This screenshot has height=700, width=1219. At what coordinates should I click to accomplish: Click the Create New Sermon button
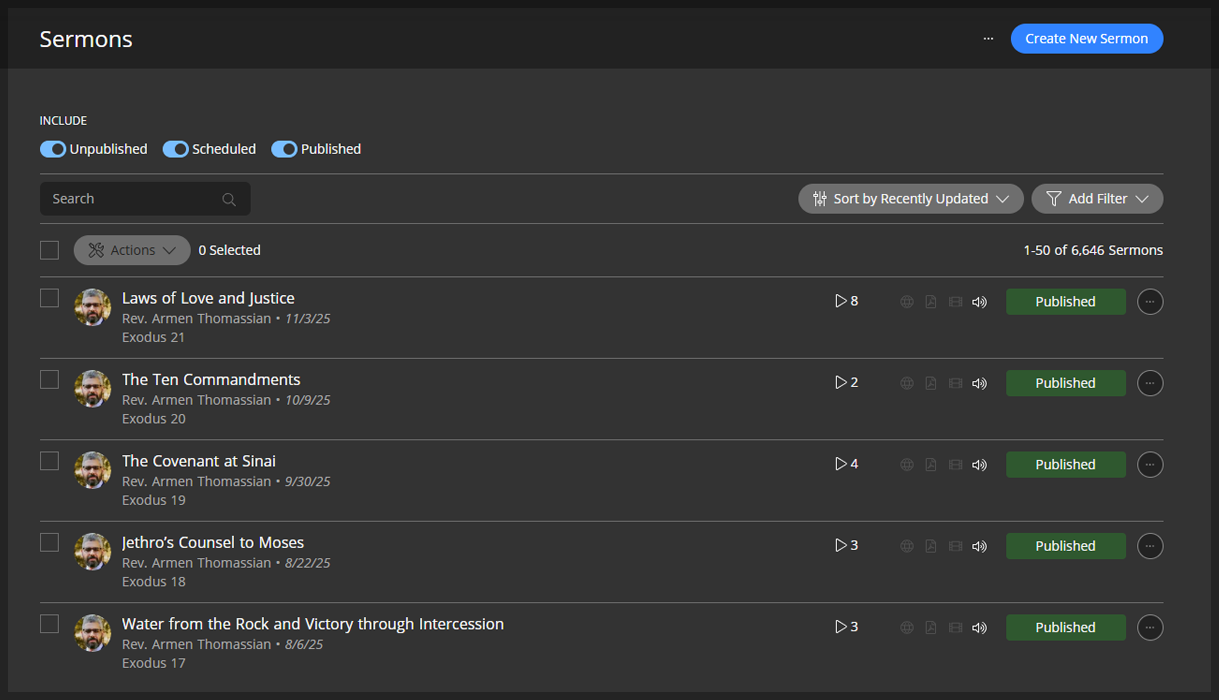(1086, 39)
